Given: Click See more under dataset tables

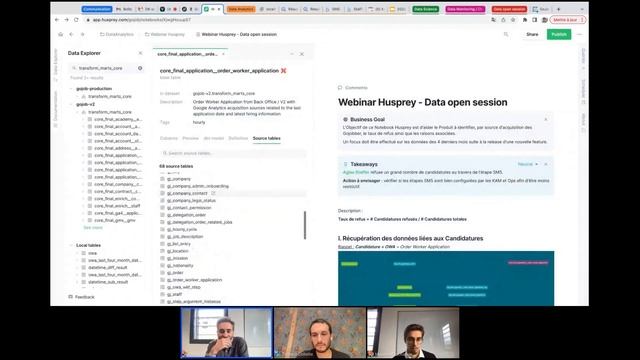Looking at the screenshot, I should click(x=93, y=228).
